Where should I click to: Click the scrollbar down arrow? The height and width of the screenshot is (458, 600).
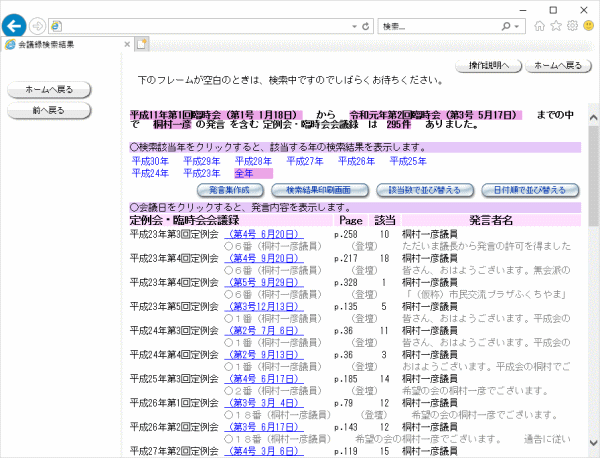(594, 443)
